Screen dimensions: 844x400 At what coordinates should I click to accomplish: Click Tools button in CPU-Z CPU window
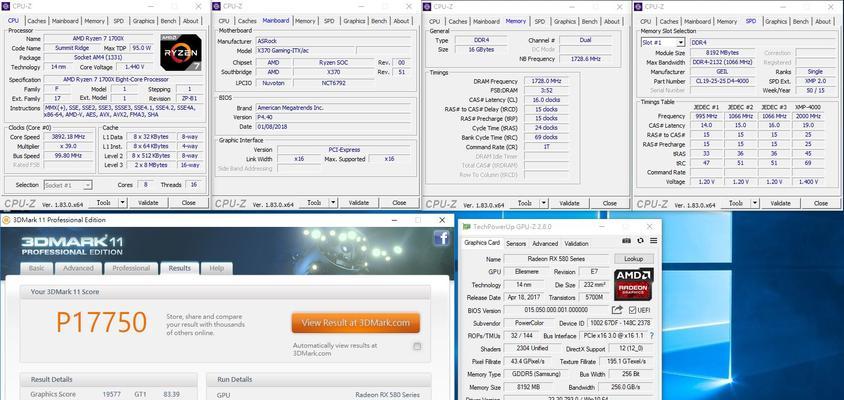(x=103, y=203)
